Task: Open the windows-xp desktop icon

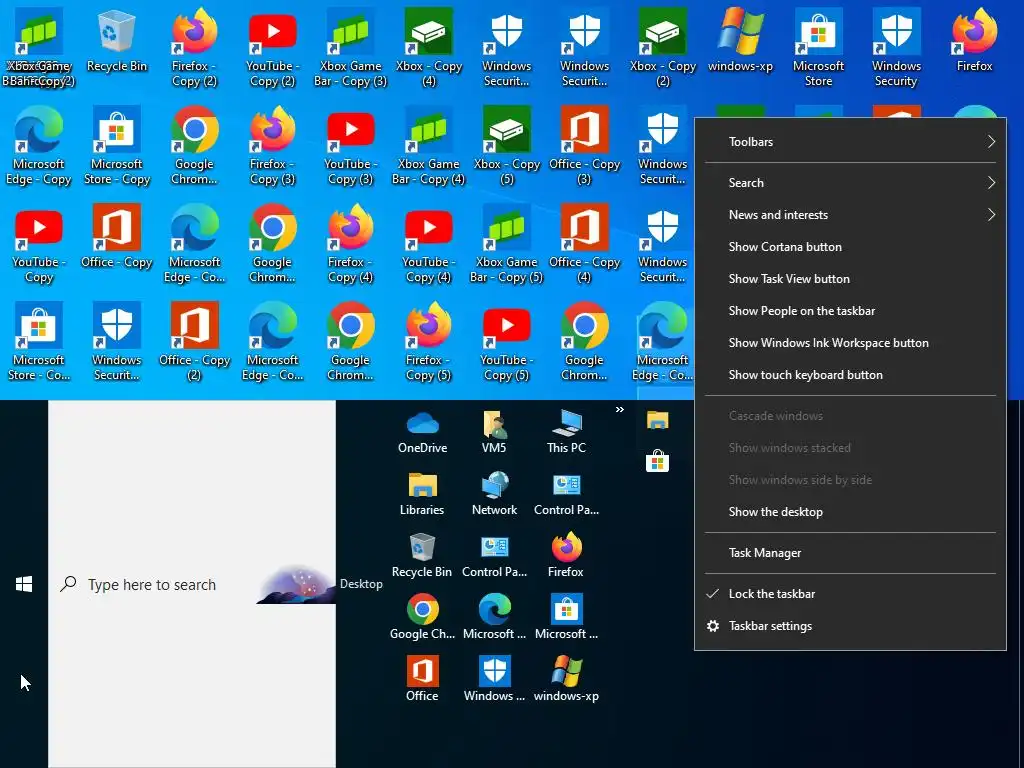Action: [740, 40]
